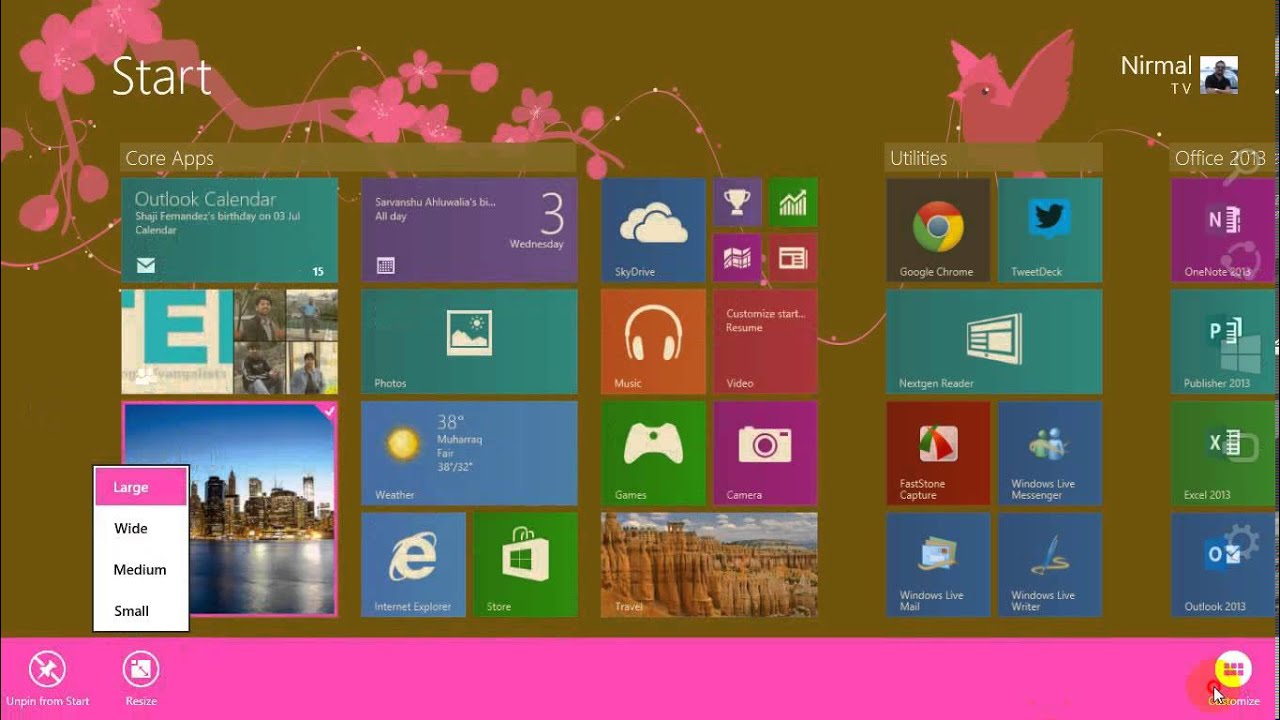This screenshot has height=720, width=1280.
Task: Open the Nextgen Reader tile
Action: tap(994, 342)
